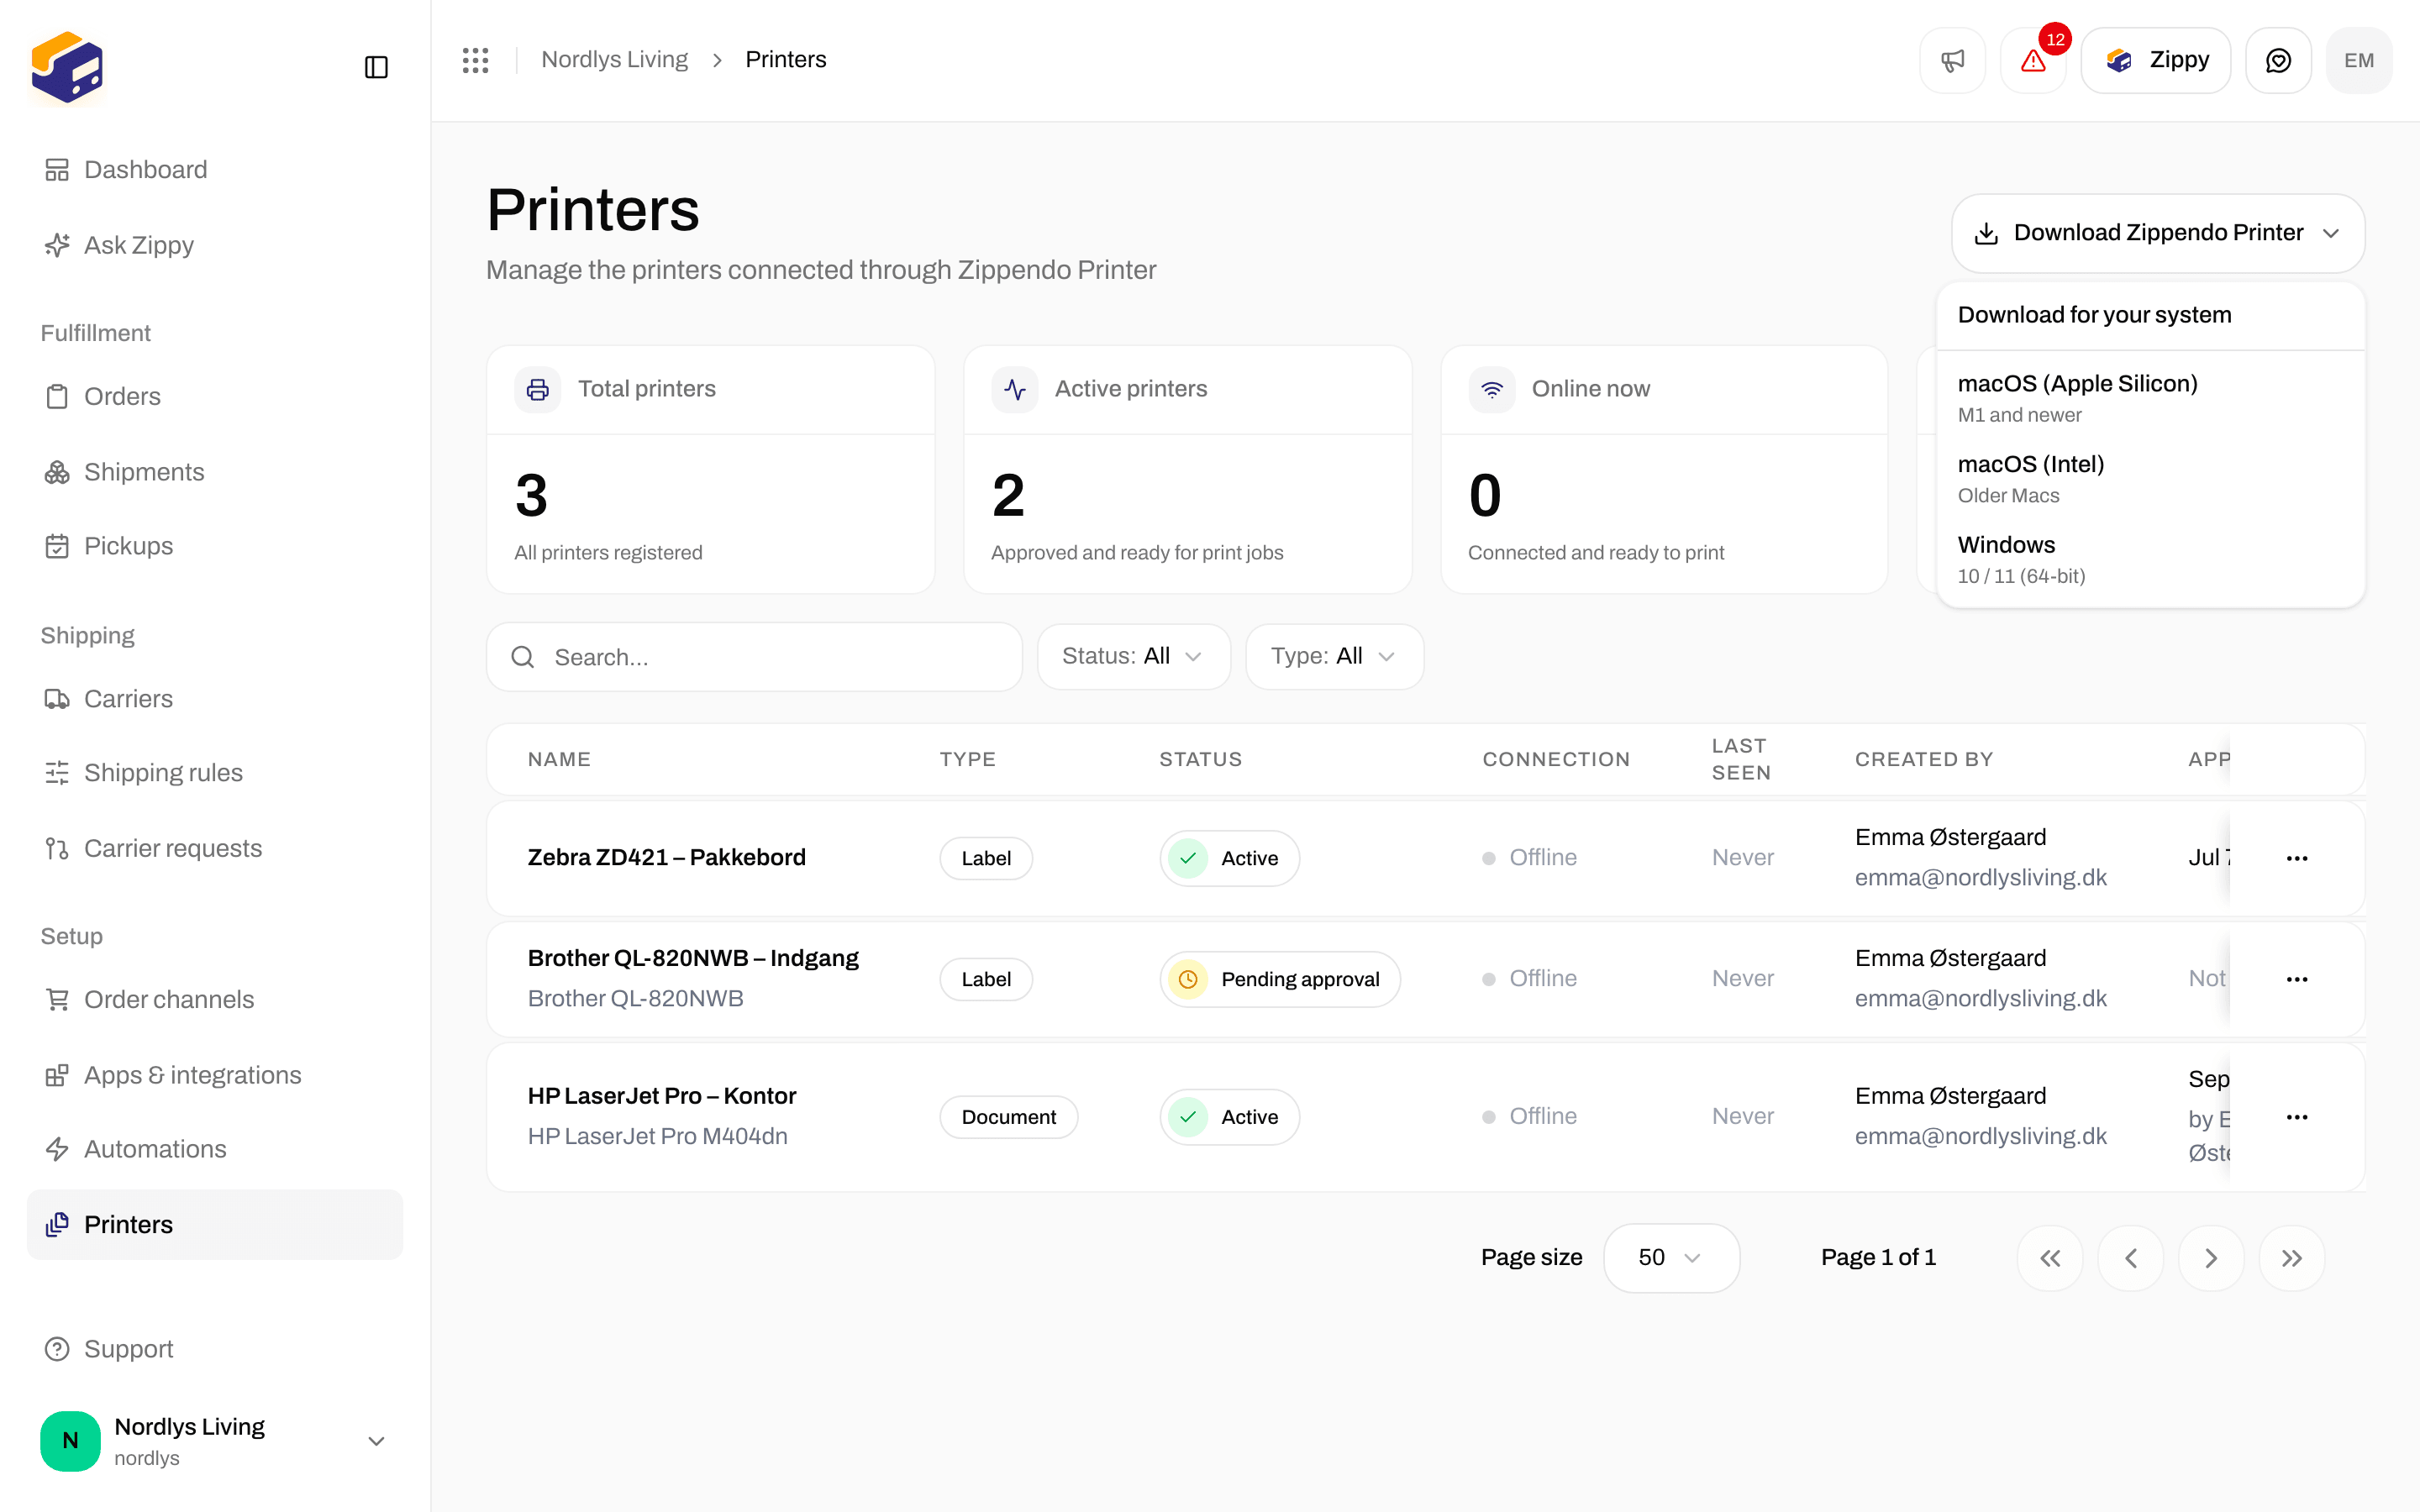Click the printer search field

click(754, 657)
